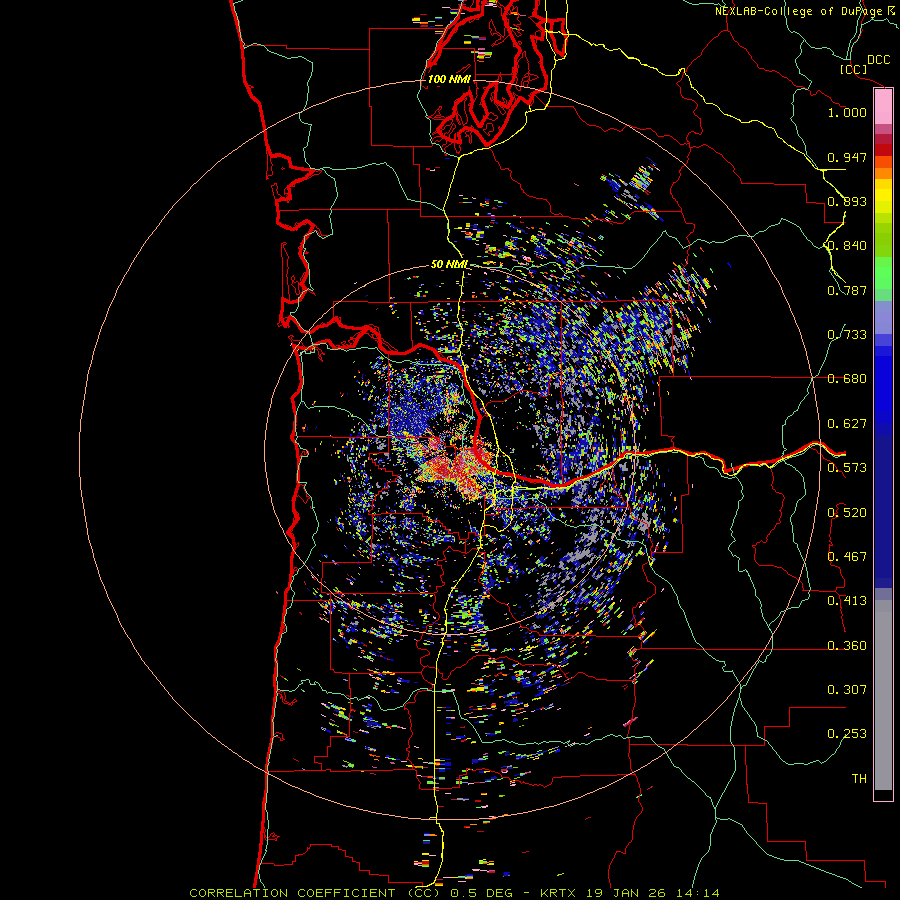Click the 0.787 value on the color scale
Screen dimensions: 900x900
847,290
